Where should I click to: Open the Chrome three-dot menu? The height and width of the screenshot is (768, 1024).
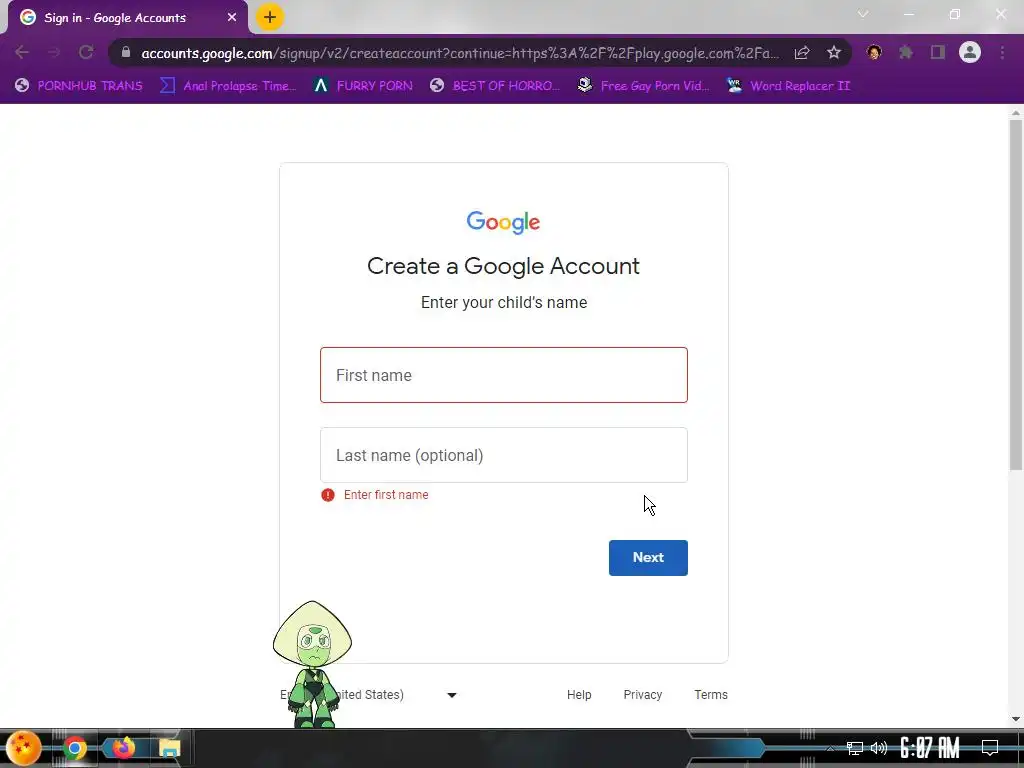[1002, 52]
